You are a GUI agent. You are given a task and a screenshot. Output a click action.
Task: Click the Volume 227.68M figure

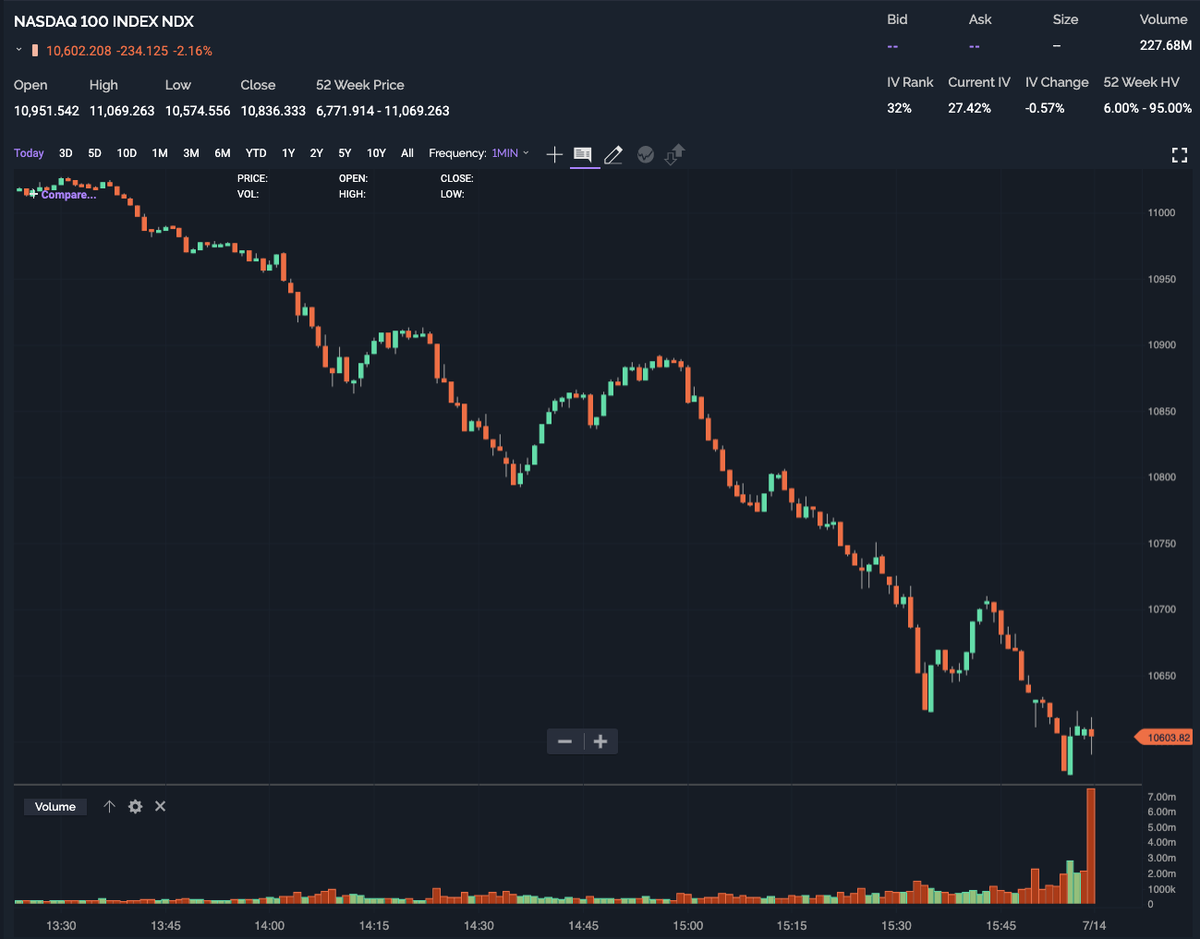[1166, 45]
